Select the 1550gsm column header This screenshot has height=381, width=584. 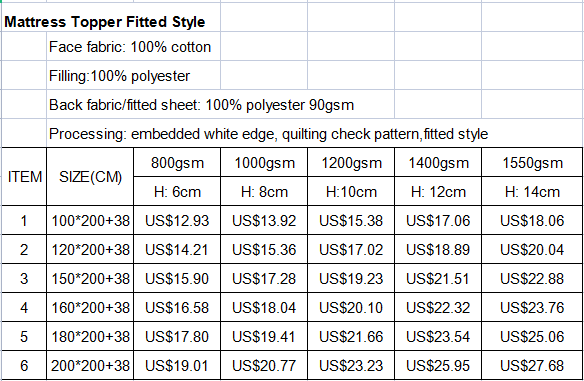[532, 162]
